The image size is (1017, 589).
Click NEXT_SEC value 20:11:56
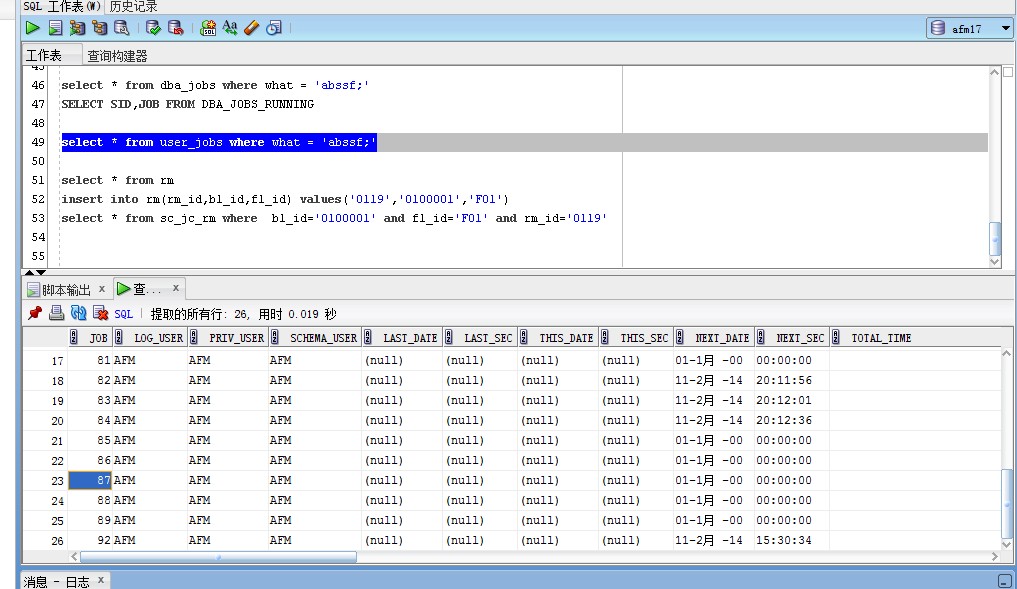tap(784, 380)
